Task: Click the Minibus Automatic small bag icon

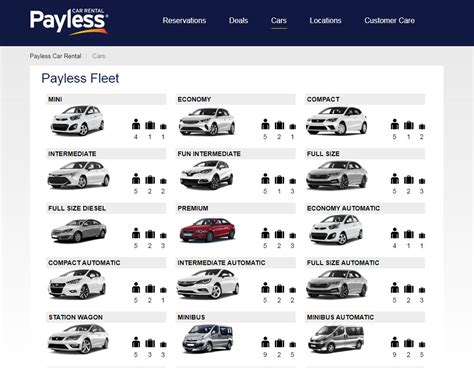Action: (x=422, y=344)
